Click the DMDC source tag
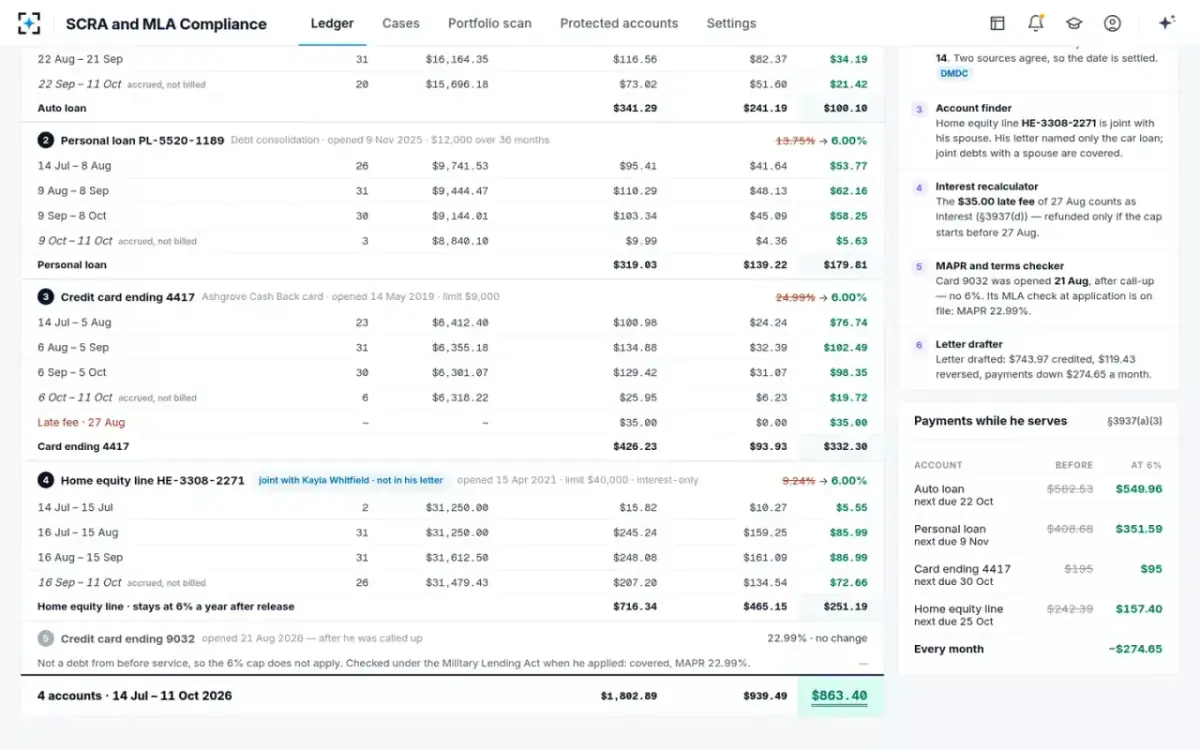 click(x=953, y=73)
